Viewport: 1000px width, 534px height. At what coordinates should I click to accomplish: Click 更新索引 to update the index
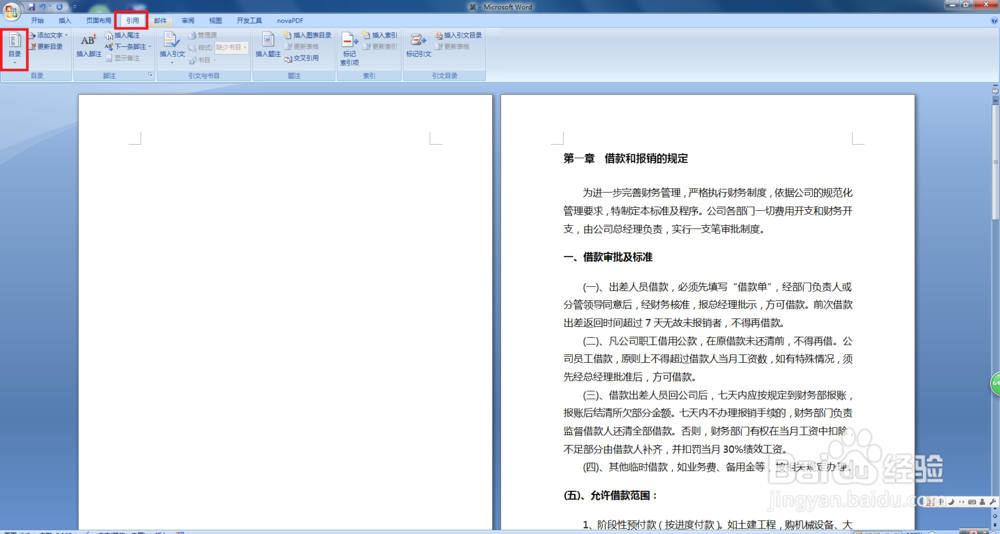381,47
